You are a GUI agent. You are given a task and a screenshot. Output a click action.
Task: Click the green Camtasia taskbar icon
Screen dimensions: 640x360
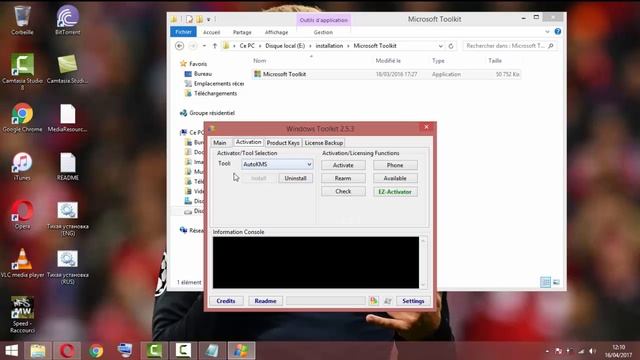point(154,351)
